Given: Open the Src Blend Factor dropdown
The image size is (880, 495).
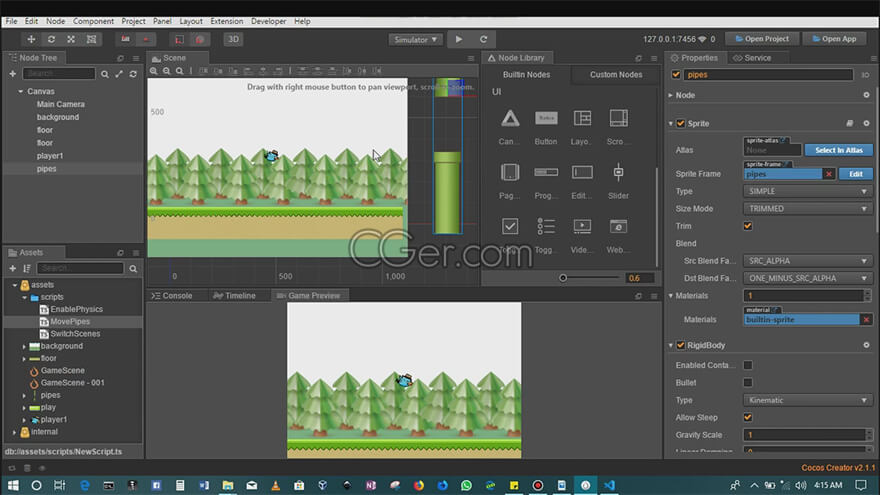Looking at the screenshot, I should 808,261.
